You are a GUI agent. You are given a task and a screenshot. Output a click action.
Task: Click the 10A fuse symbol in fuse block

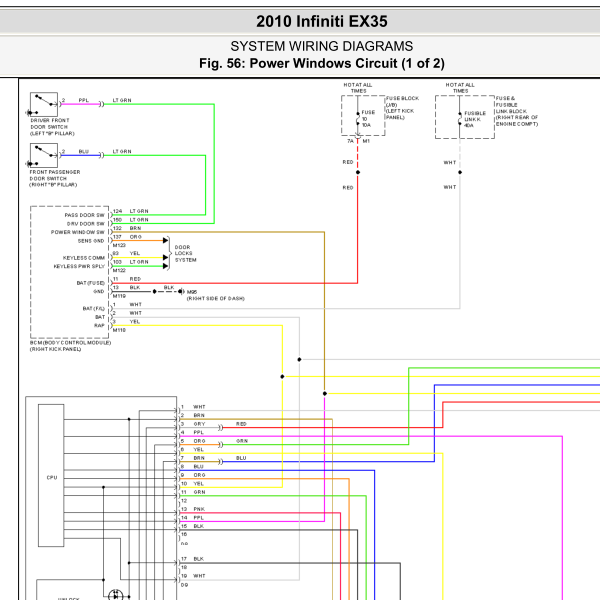tap(358, 119)
